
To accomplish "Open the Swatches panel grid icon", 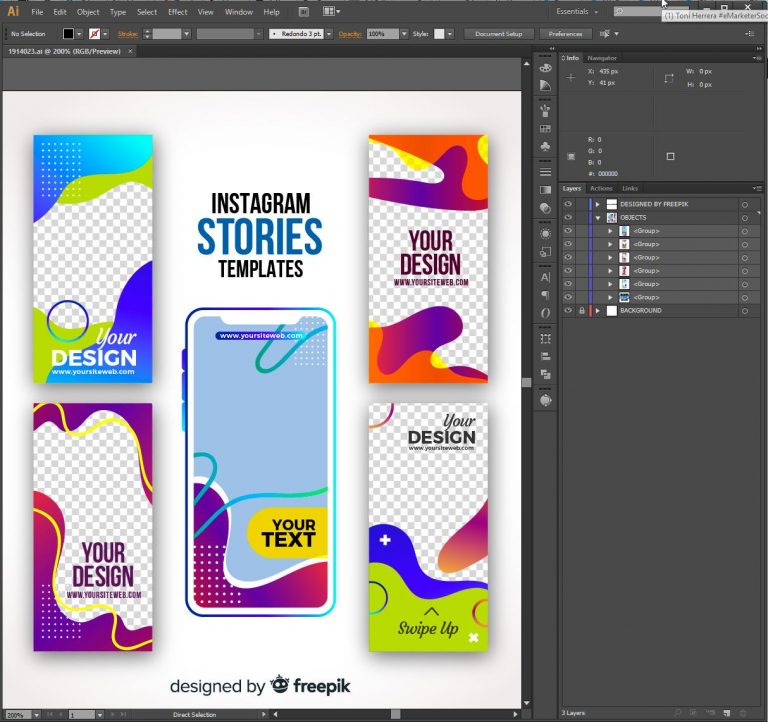I will pyautogui.click(x=545, y=128).
